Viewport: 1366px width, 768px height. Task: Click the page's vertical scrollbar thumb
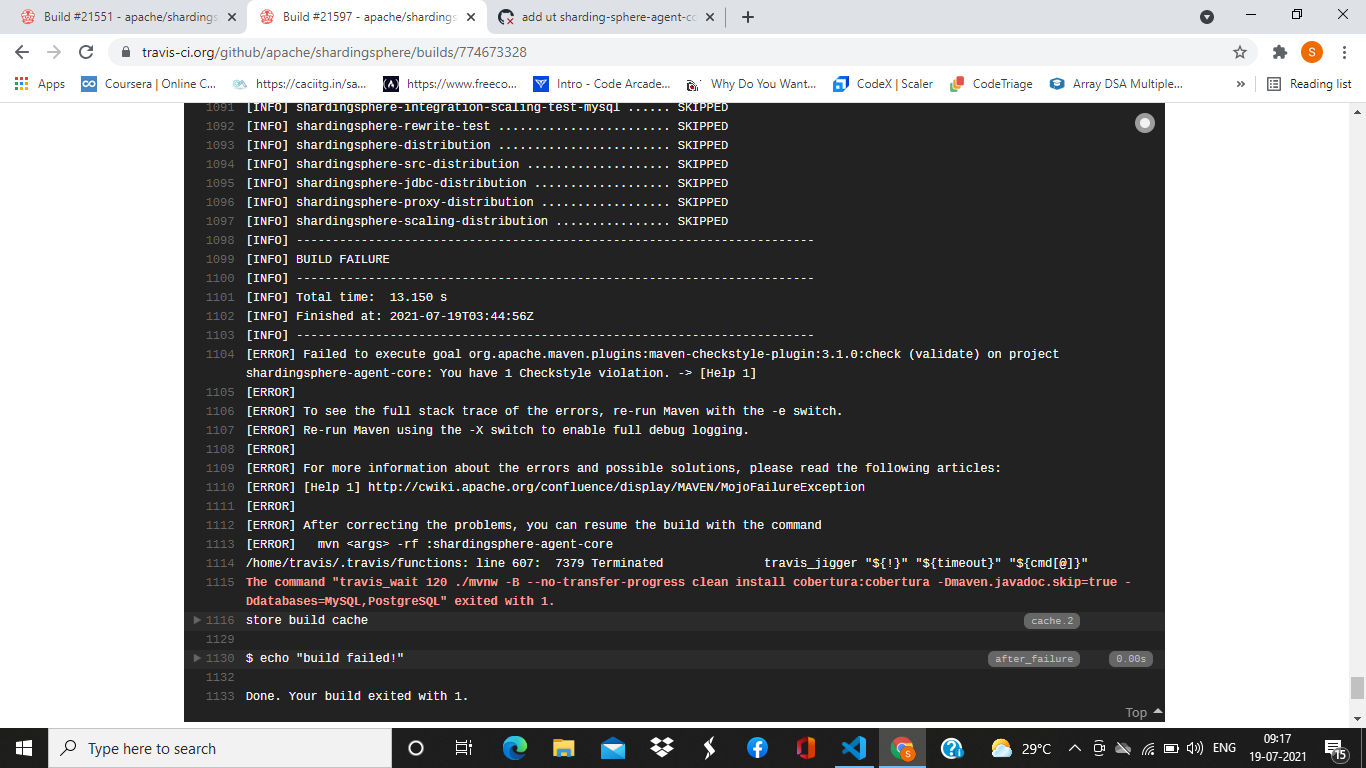(1357, 688)
